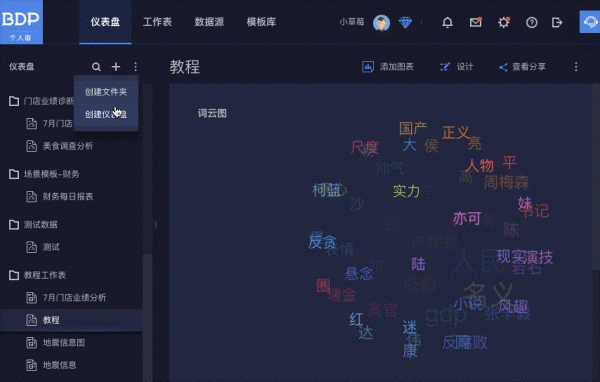The image size is (600, 382).
Task: Click the word 悬念 in word cloud
Action: (359, 274)
